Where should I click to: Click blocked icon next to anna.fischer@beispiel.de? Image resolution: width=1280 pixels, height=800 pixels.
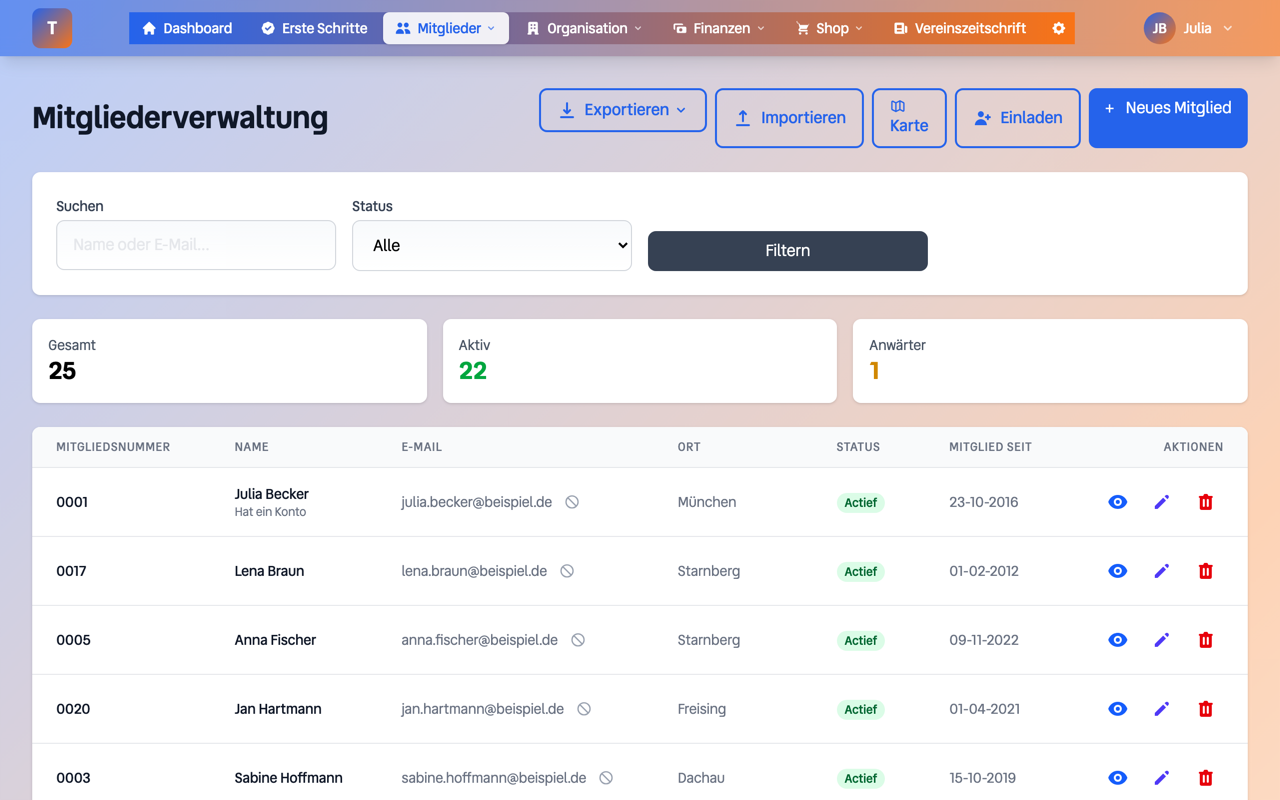click(x=578, y=640)
